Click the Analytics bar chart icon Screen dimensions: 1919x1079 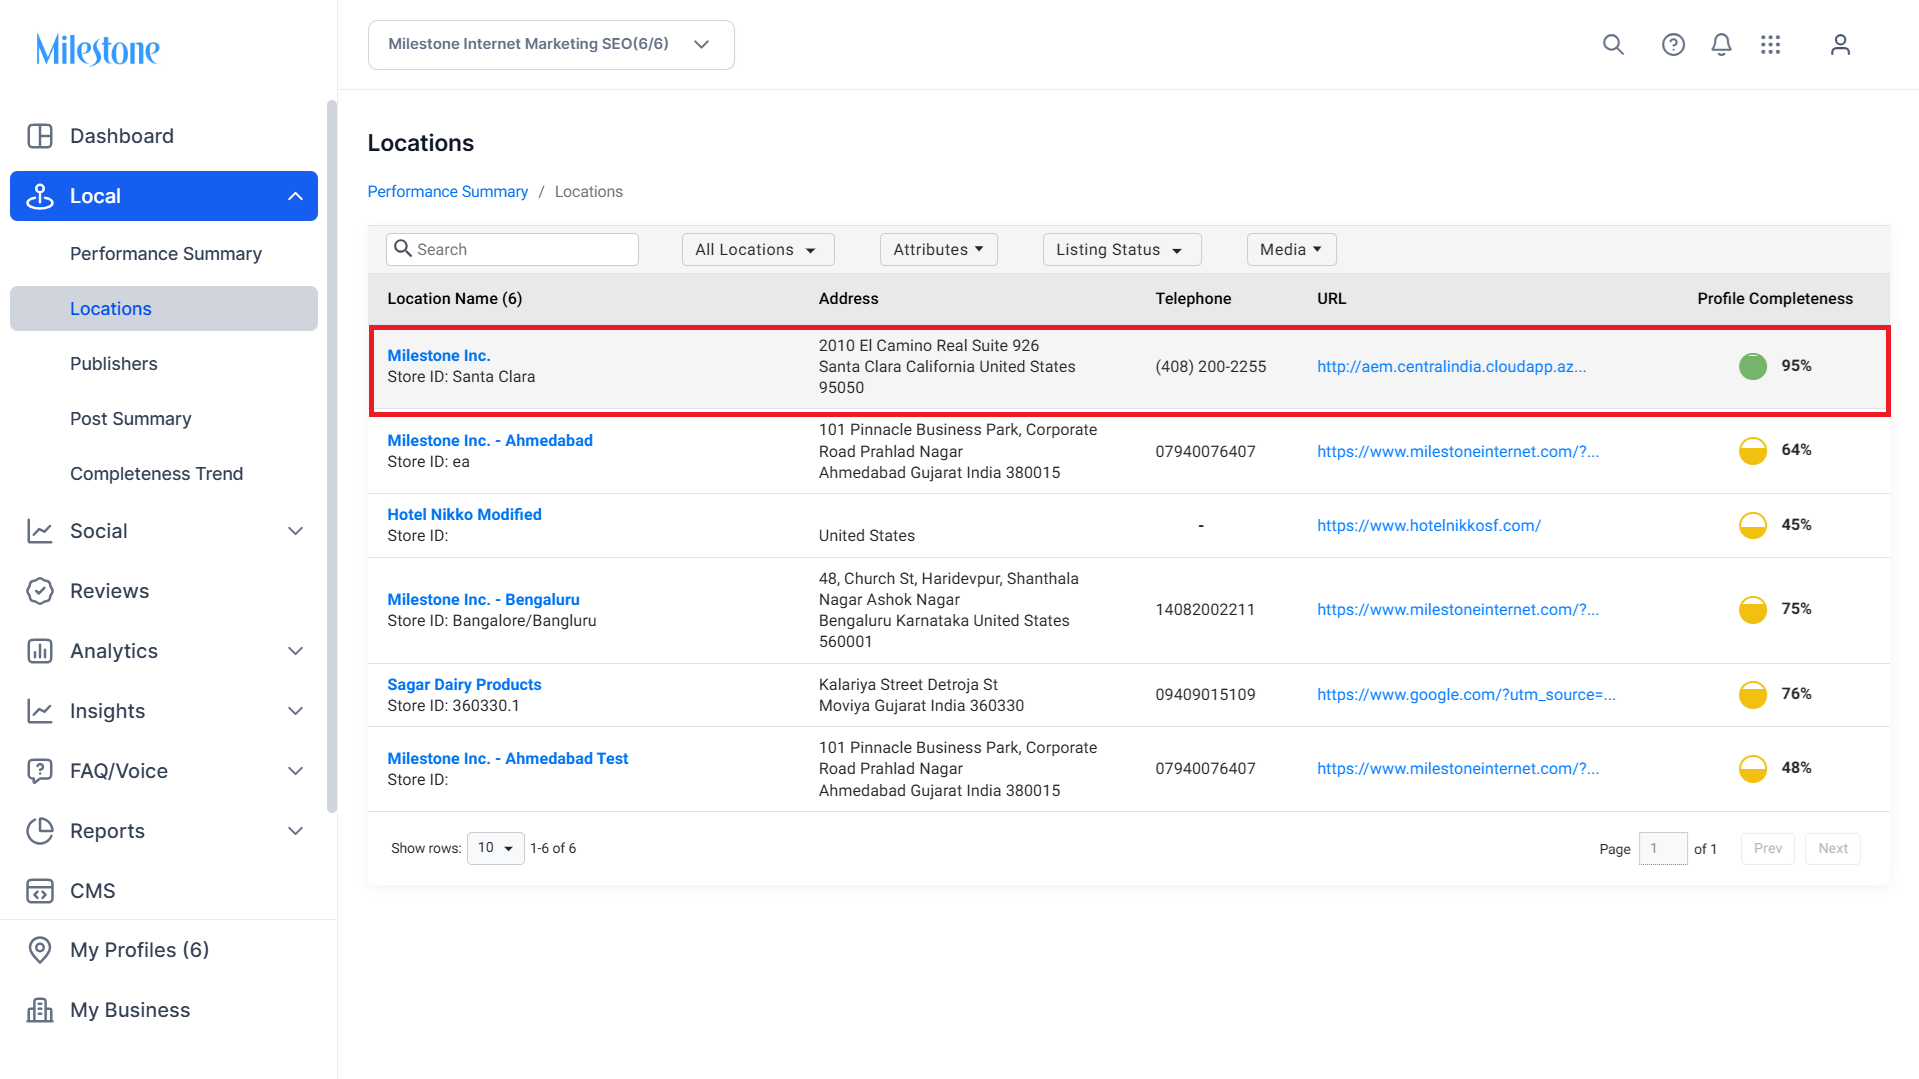coord(40,651)
